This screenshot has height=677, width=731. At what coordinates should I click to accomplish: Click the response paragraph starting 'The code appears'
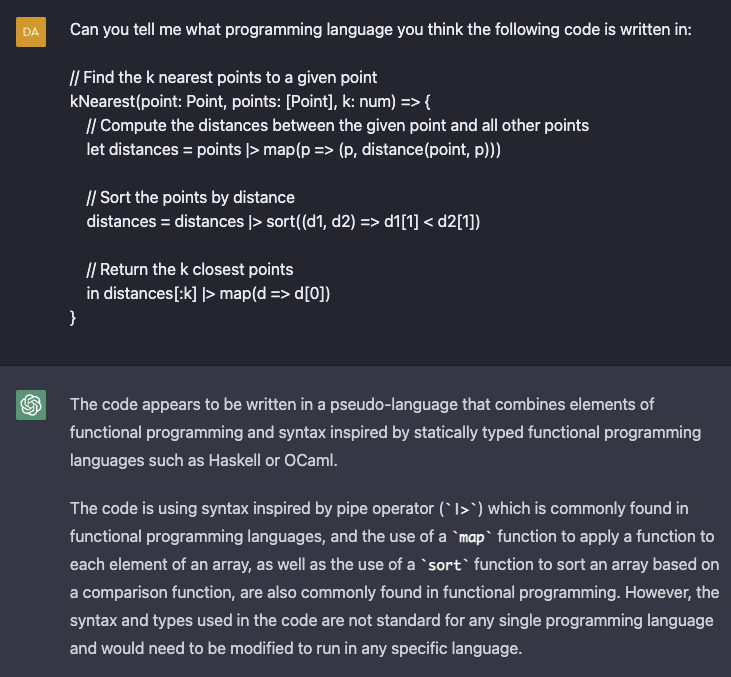click(385, 433)
